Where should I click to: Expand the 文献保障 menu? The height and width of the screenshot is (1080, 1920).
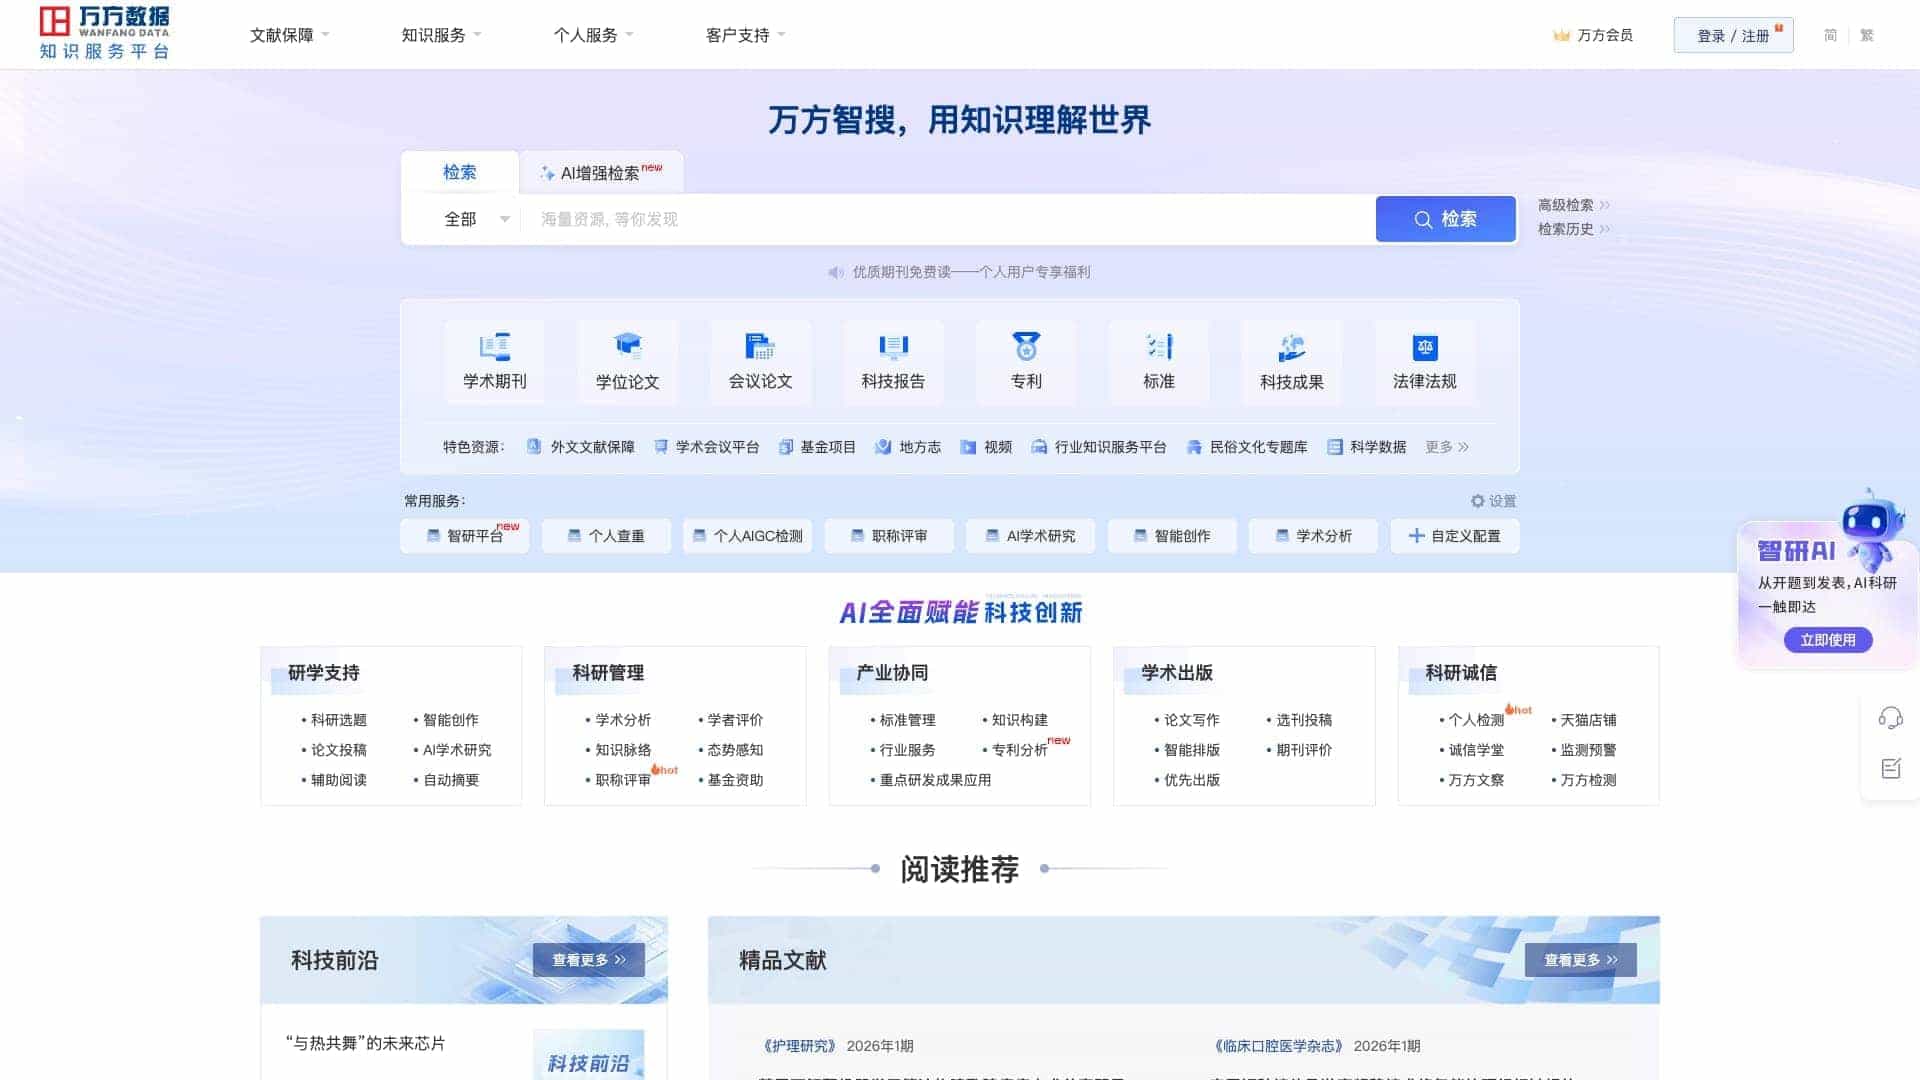pyautogui.click(x=289, y=35)
